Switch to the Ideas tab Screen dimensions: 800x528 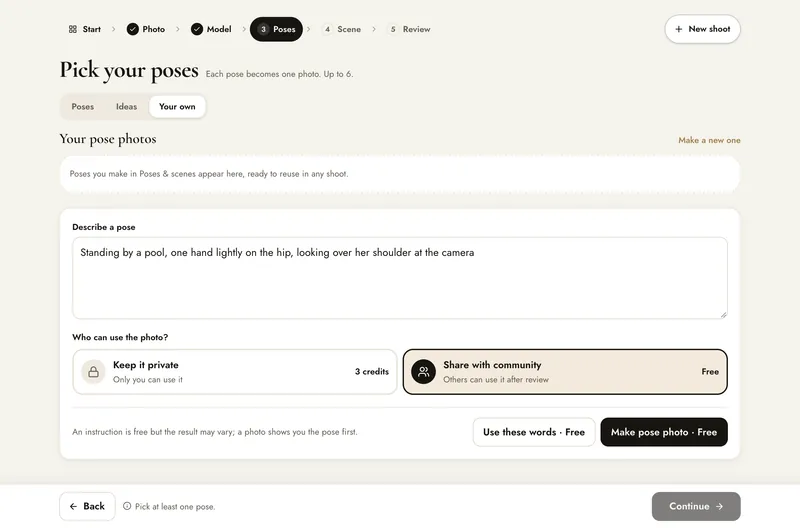coord(127,107)
